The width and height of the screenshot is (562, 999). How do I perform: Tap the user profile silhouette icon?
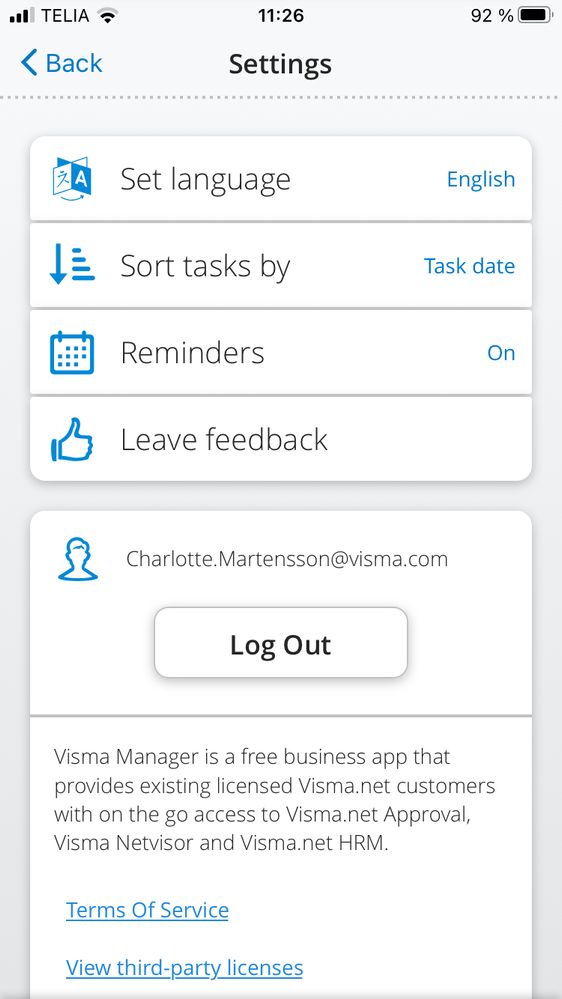78,559
